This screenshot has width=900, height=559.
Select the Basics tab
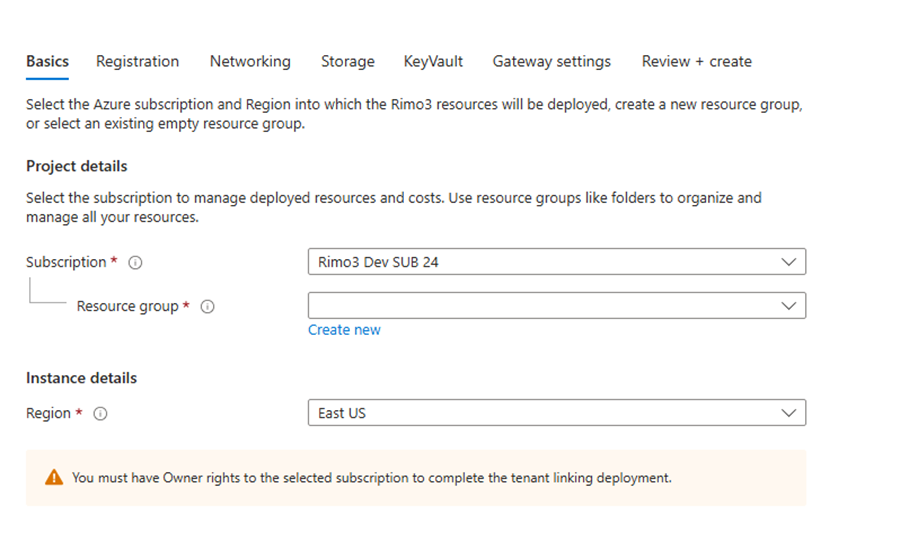[47, 62]
